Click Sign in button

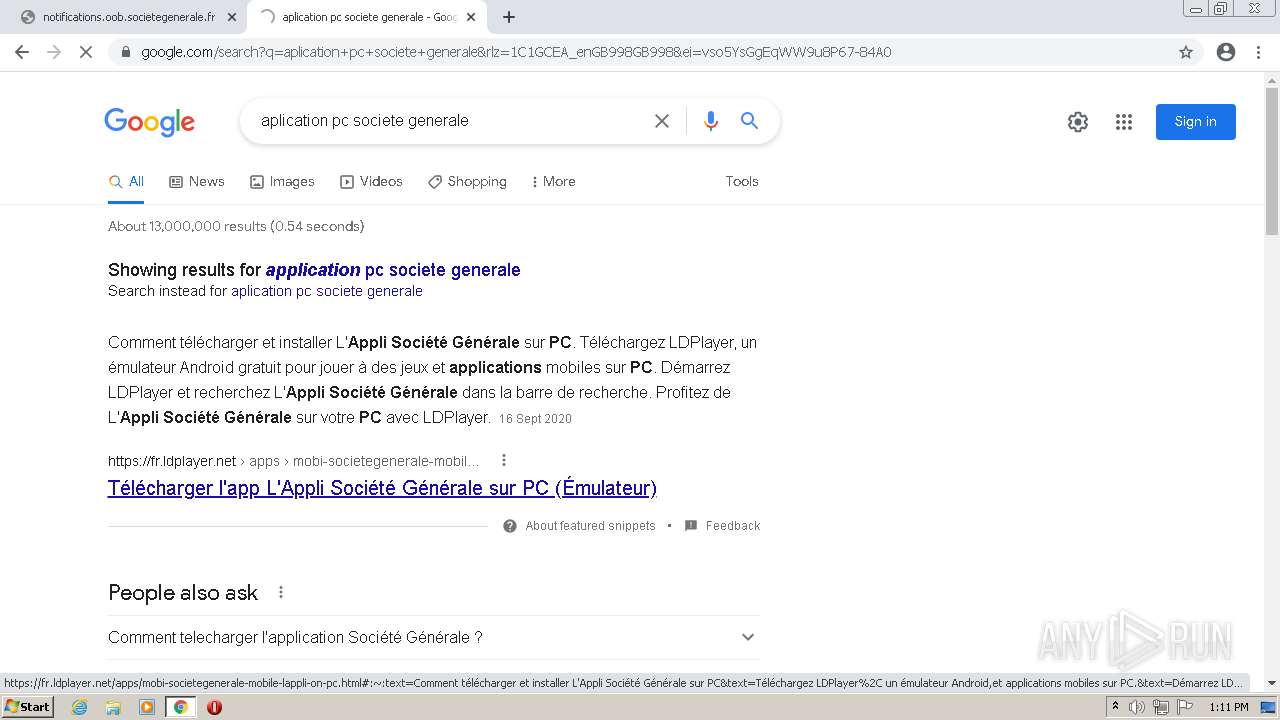coord(1196,122)
